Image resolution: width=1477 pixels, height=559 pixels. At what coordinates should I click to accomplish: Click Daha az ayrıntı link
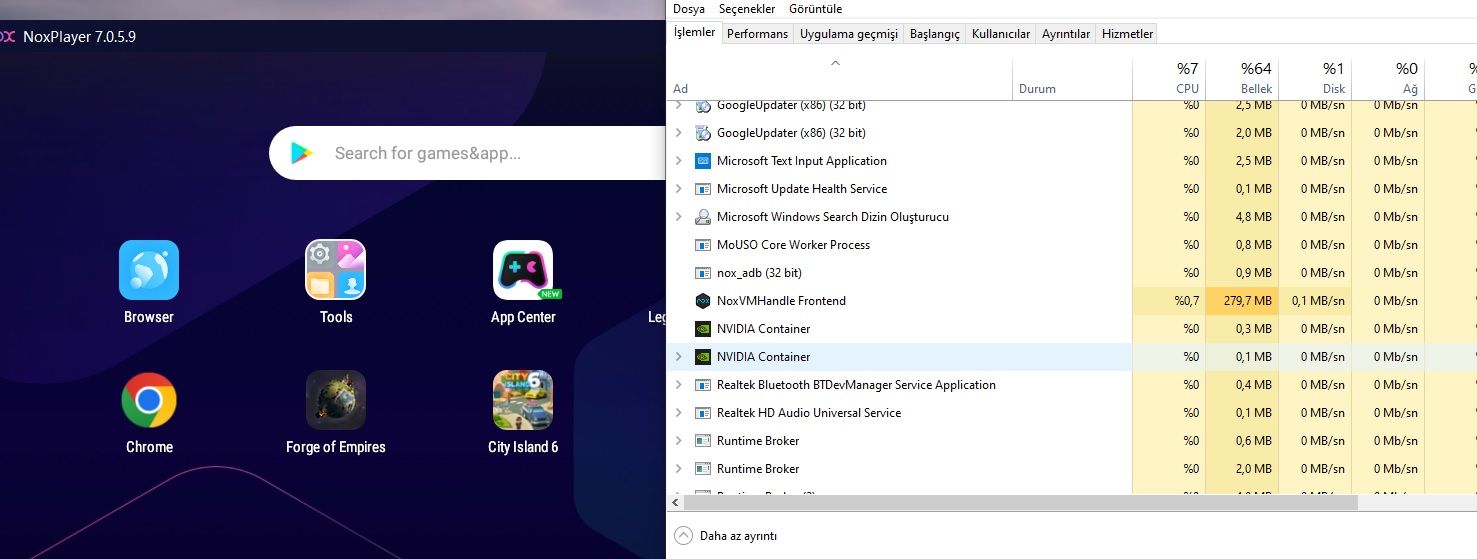click(x=738, y=536)
